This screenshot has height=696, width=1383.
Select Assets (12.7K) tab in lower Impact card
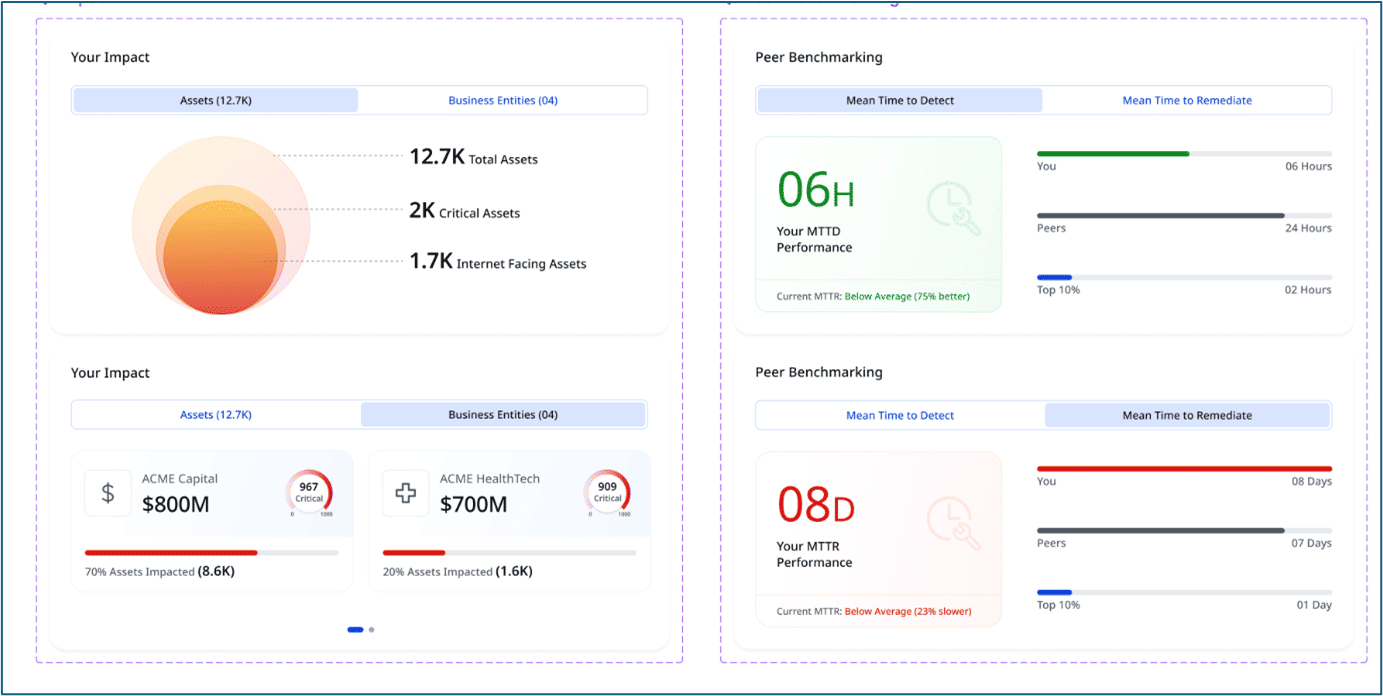pyautogui.click(x=216, y=415)
